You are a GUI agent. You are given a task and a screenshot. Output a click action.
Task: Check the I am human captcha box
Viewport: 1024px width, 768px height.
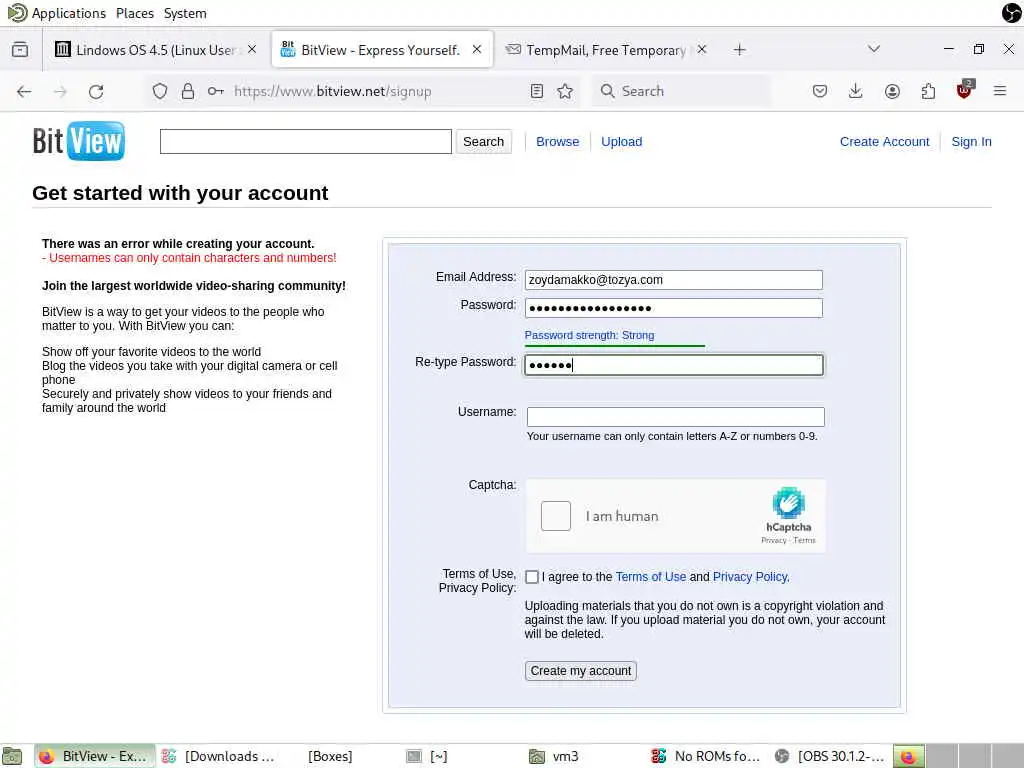click(556, 516)
